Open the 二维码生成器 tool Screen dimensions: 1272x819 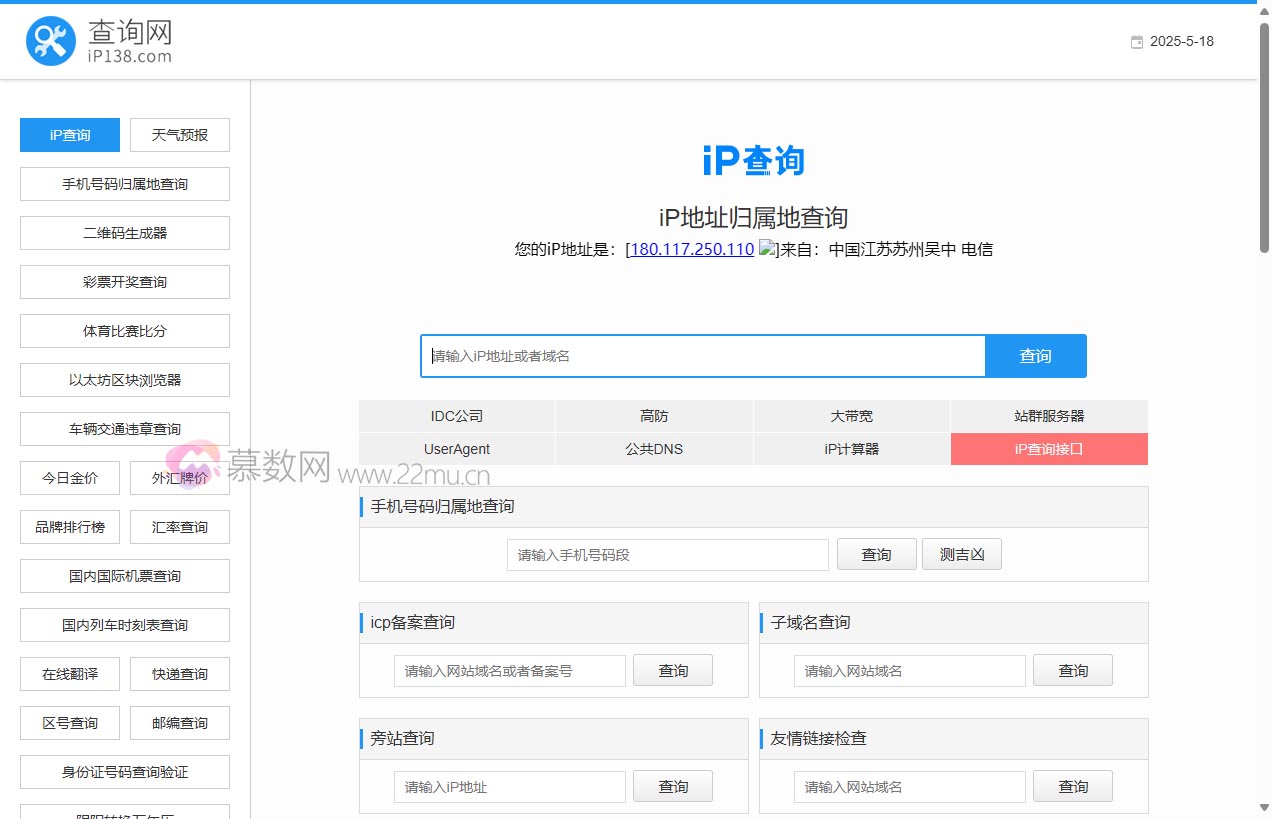click(124, 232)
